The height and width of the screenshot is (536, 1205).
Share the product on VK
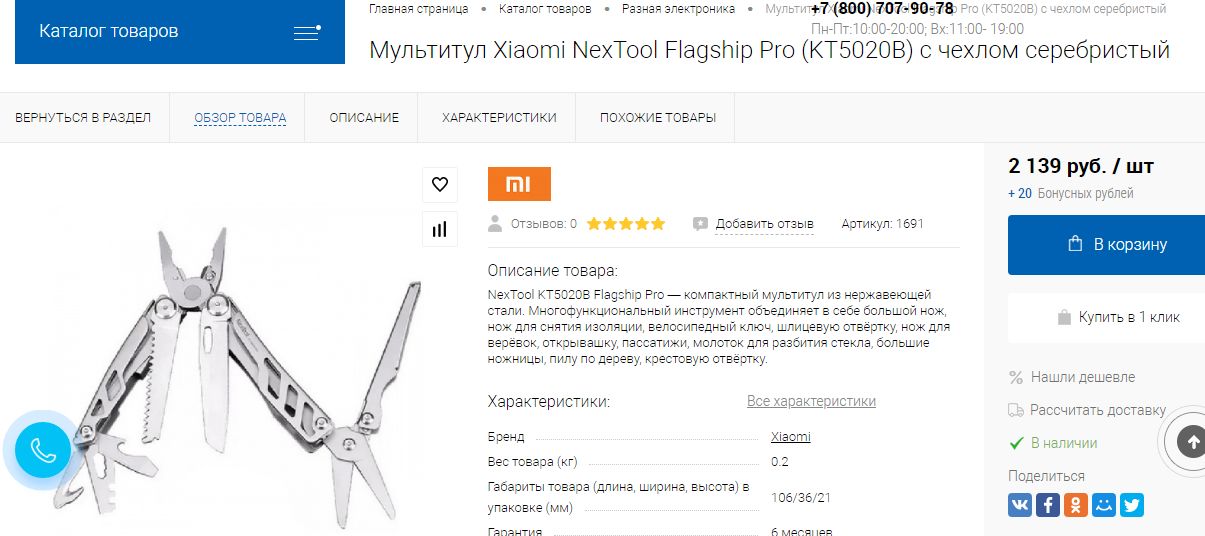(x=1020, y=505)
